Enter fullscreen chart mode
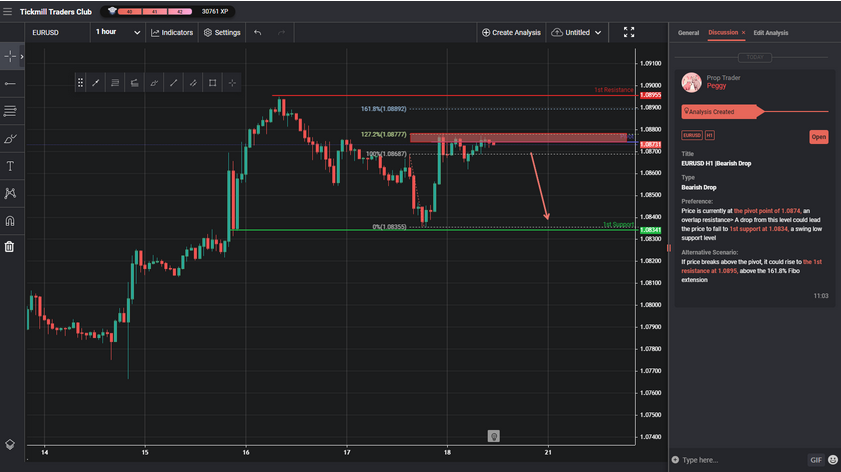 [629, 32]
